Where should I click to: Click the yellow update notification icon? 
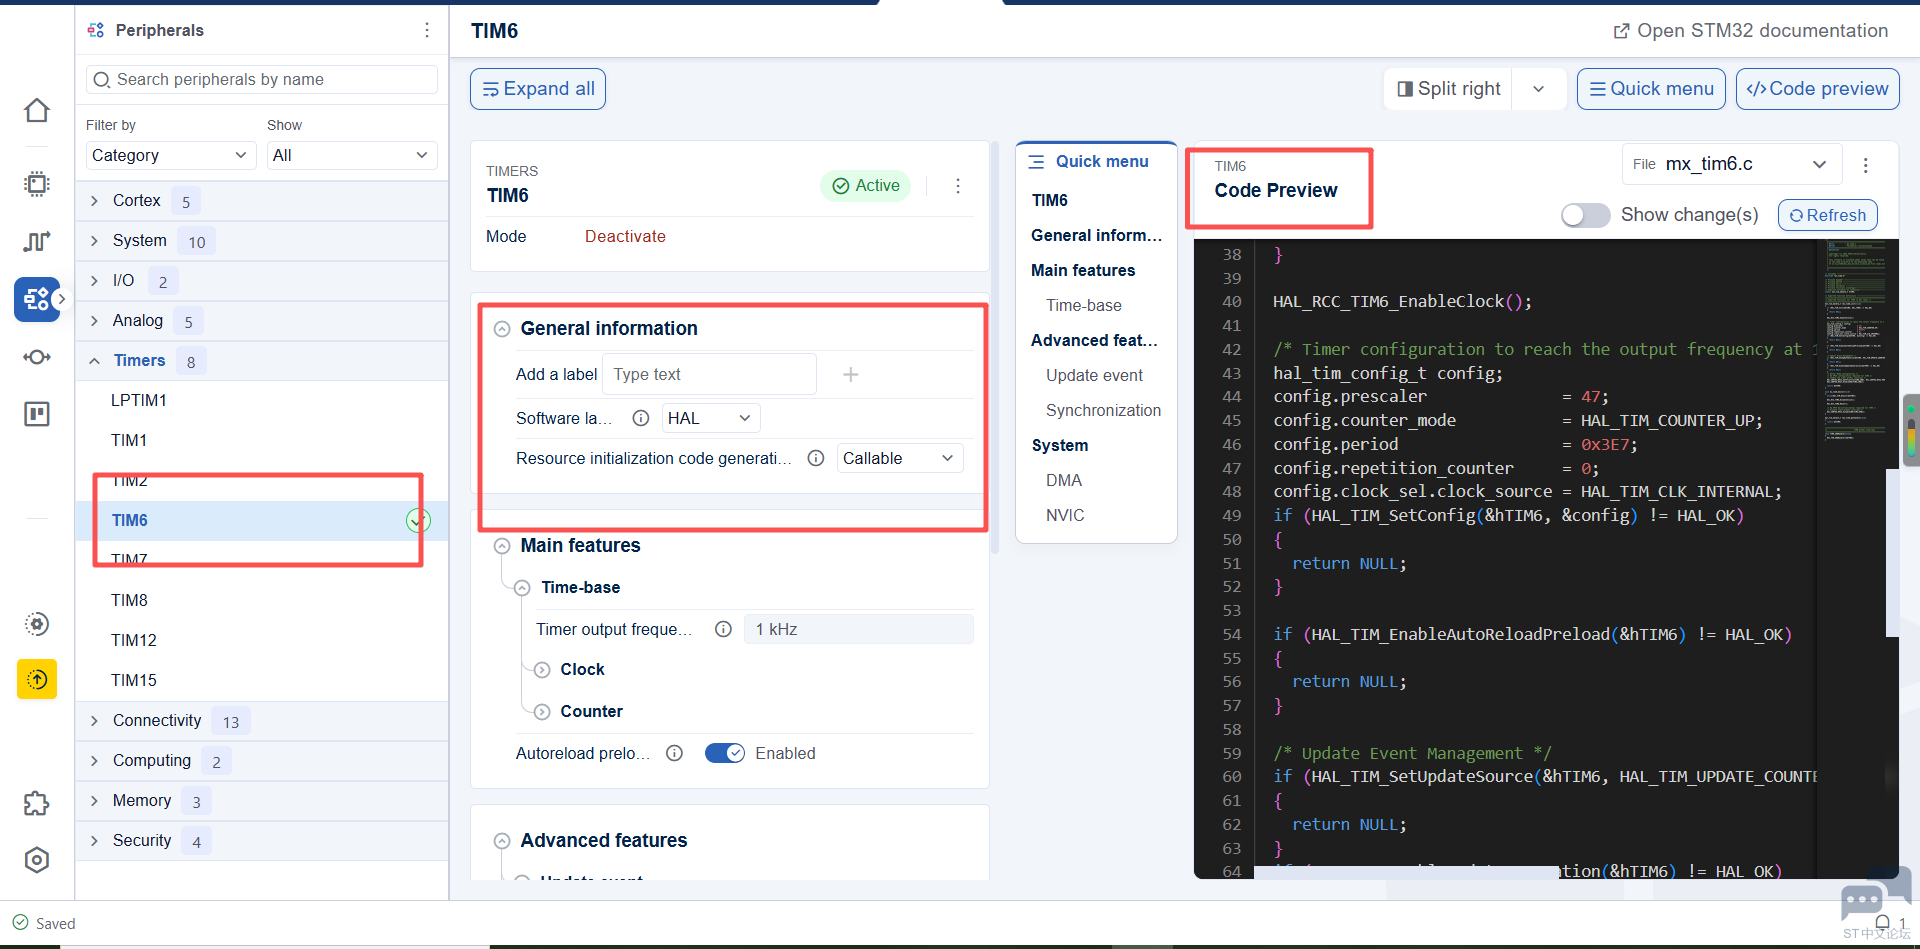(37, 680)
